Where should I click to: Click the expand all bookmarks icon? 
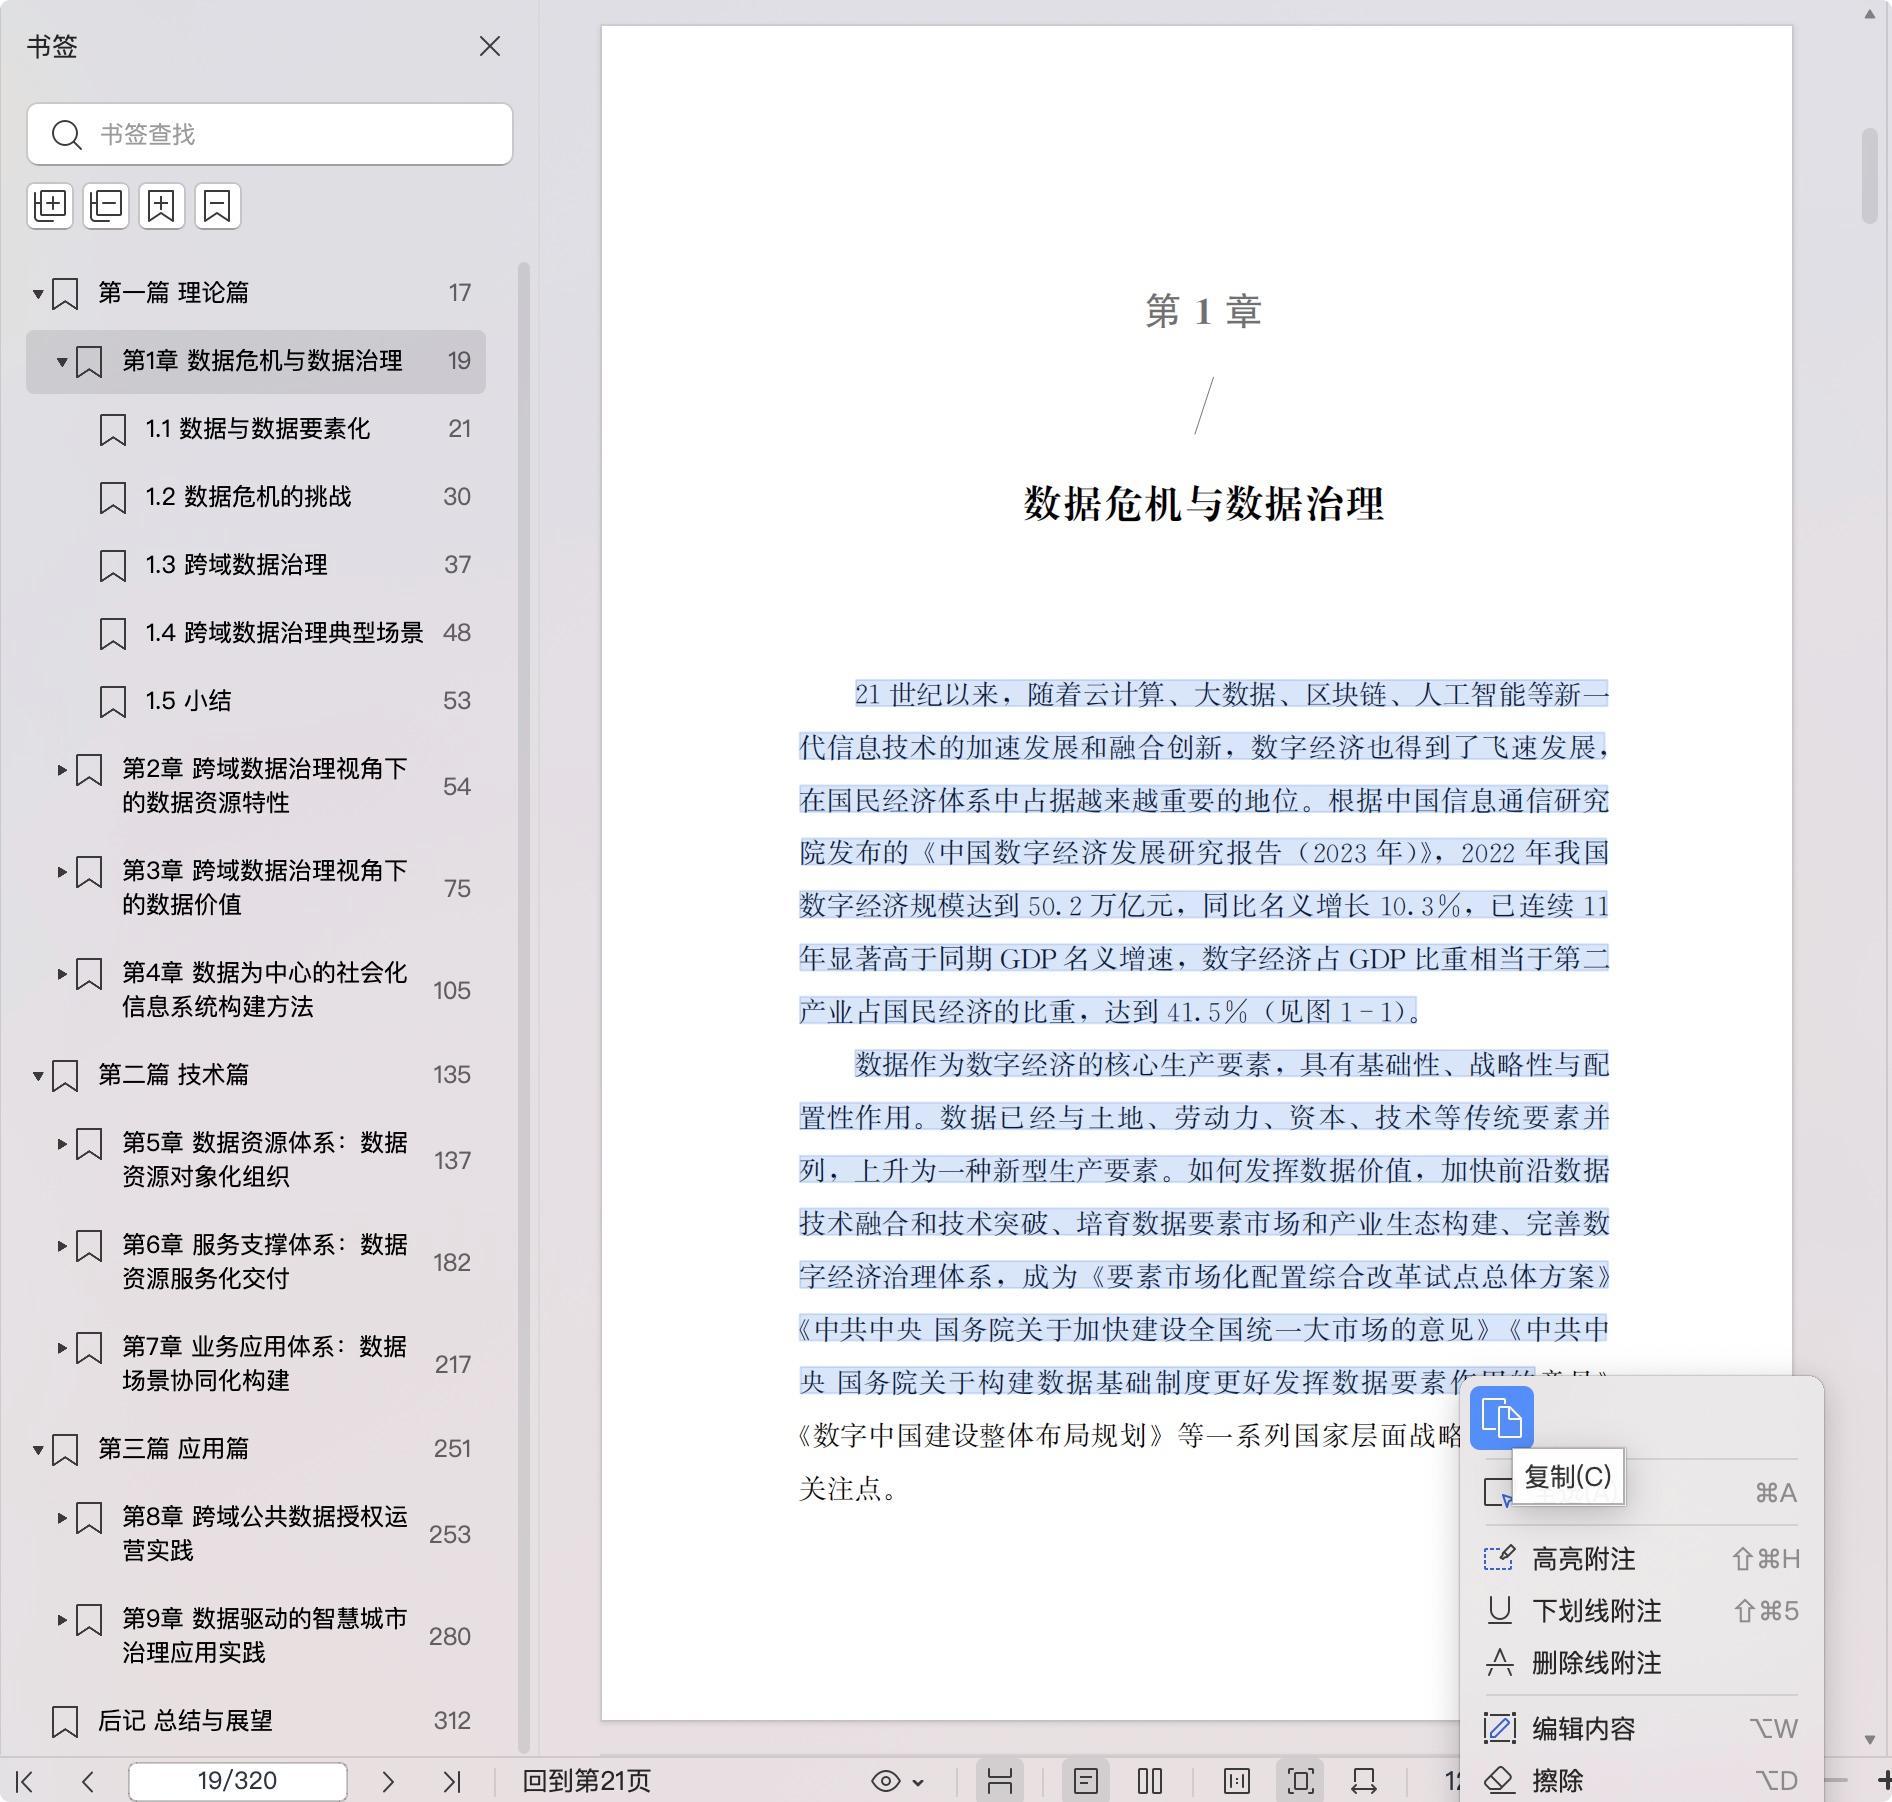click(x=50, y=206)
